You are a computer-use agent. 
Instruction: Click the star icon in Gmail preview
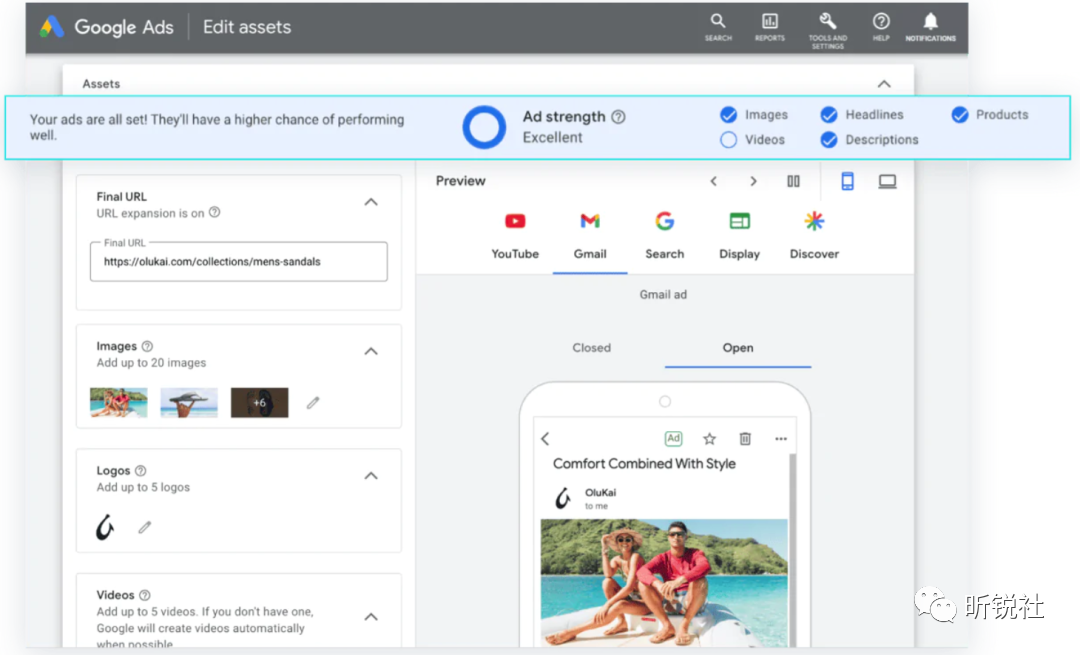[x=709, y=439]
